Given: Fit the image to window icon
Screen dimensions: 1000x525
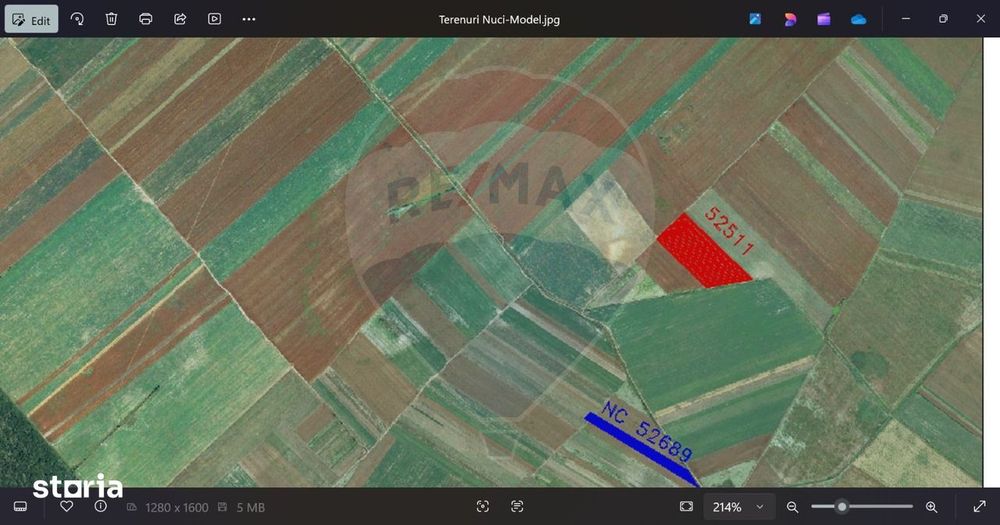Looking at the screenshot, I should point(686,507).
